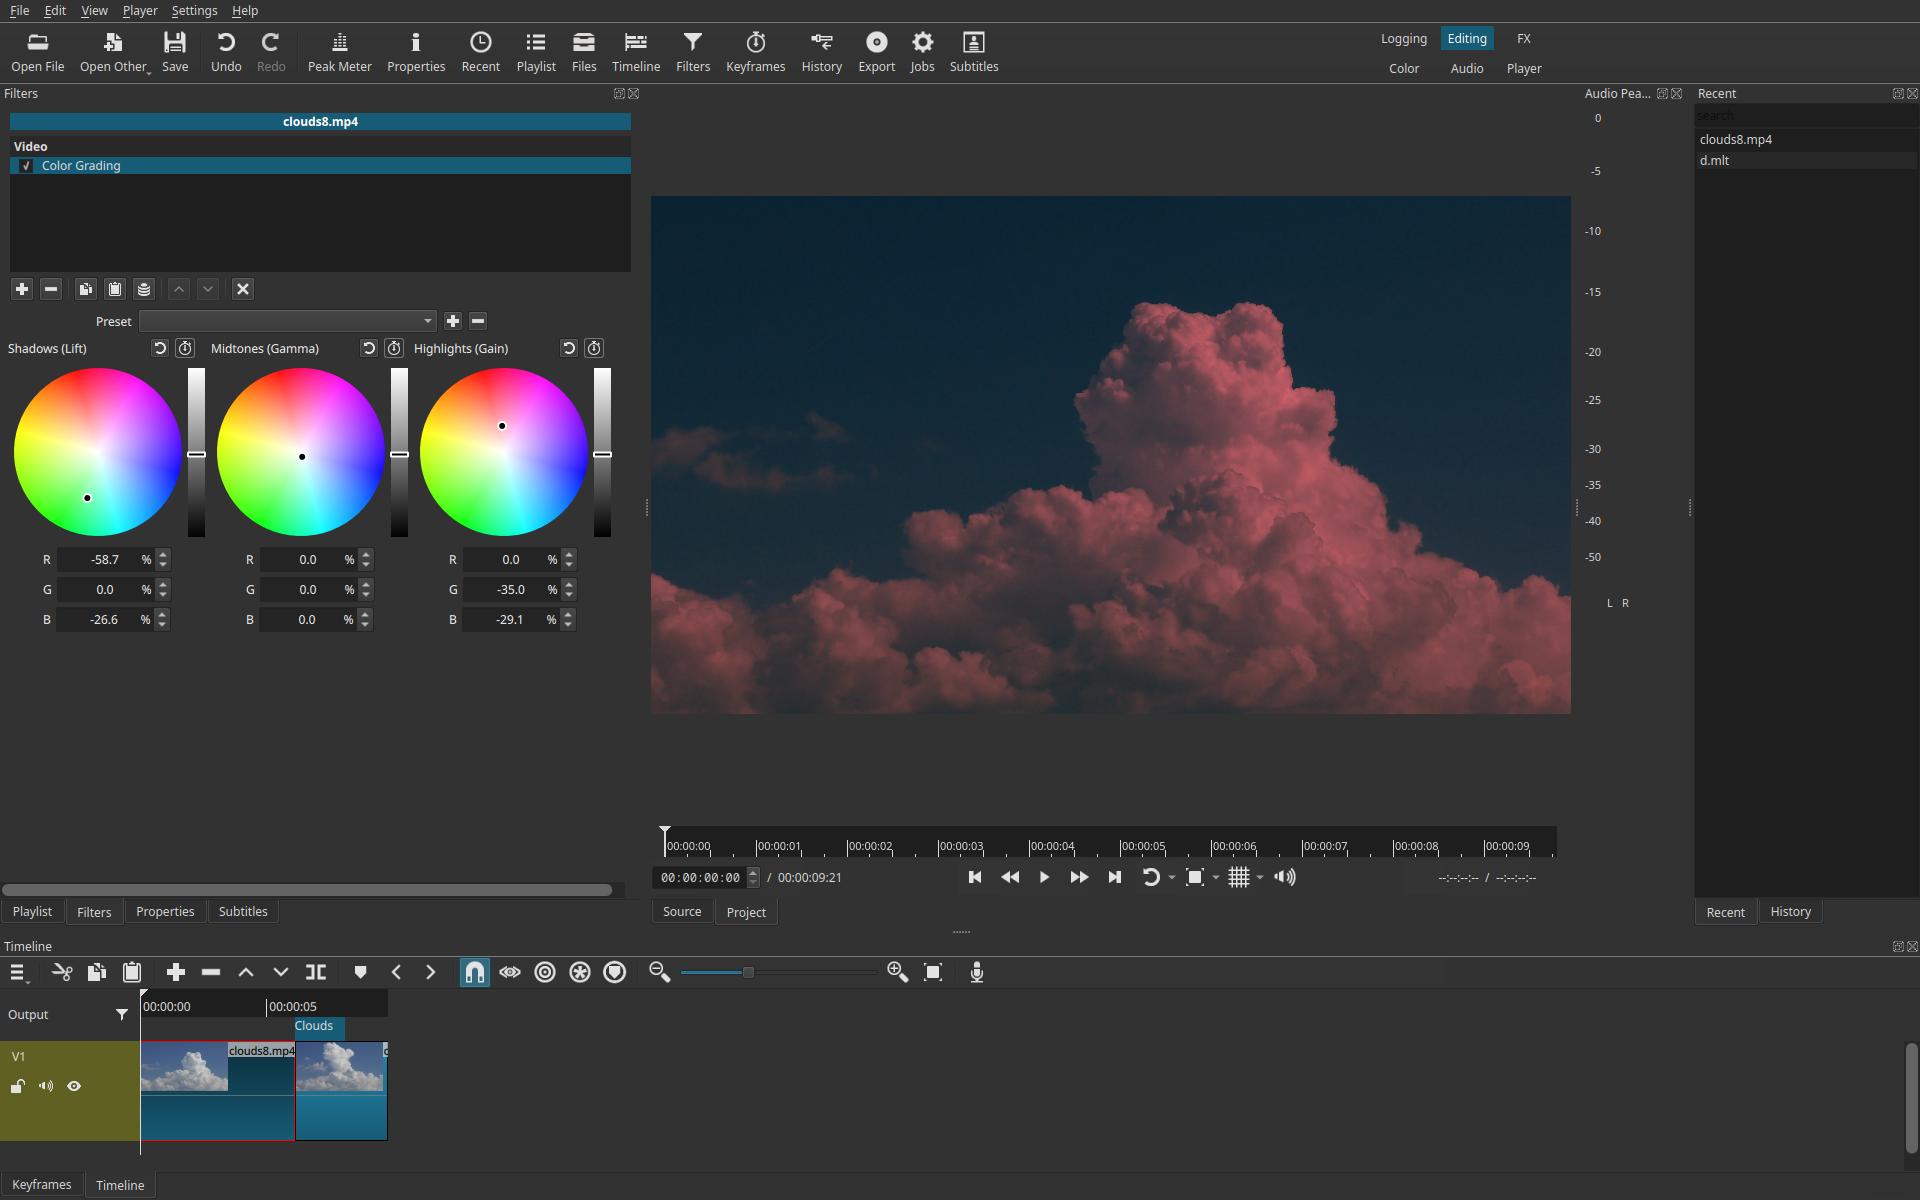This screenshot has height=1200, width=1920.
Task: Reset the Shadows (Lift) color wheel
Action: coord(160,348)
